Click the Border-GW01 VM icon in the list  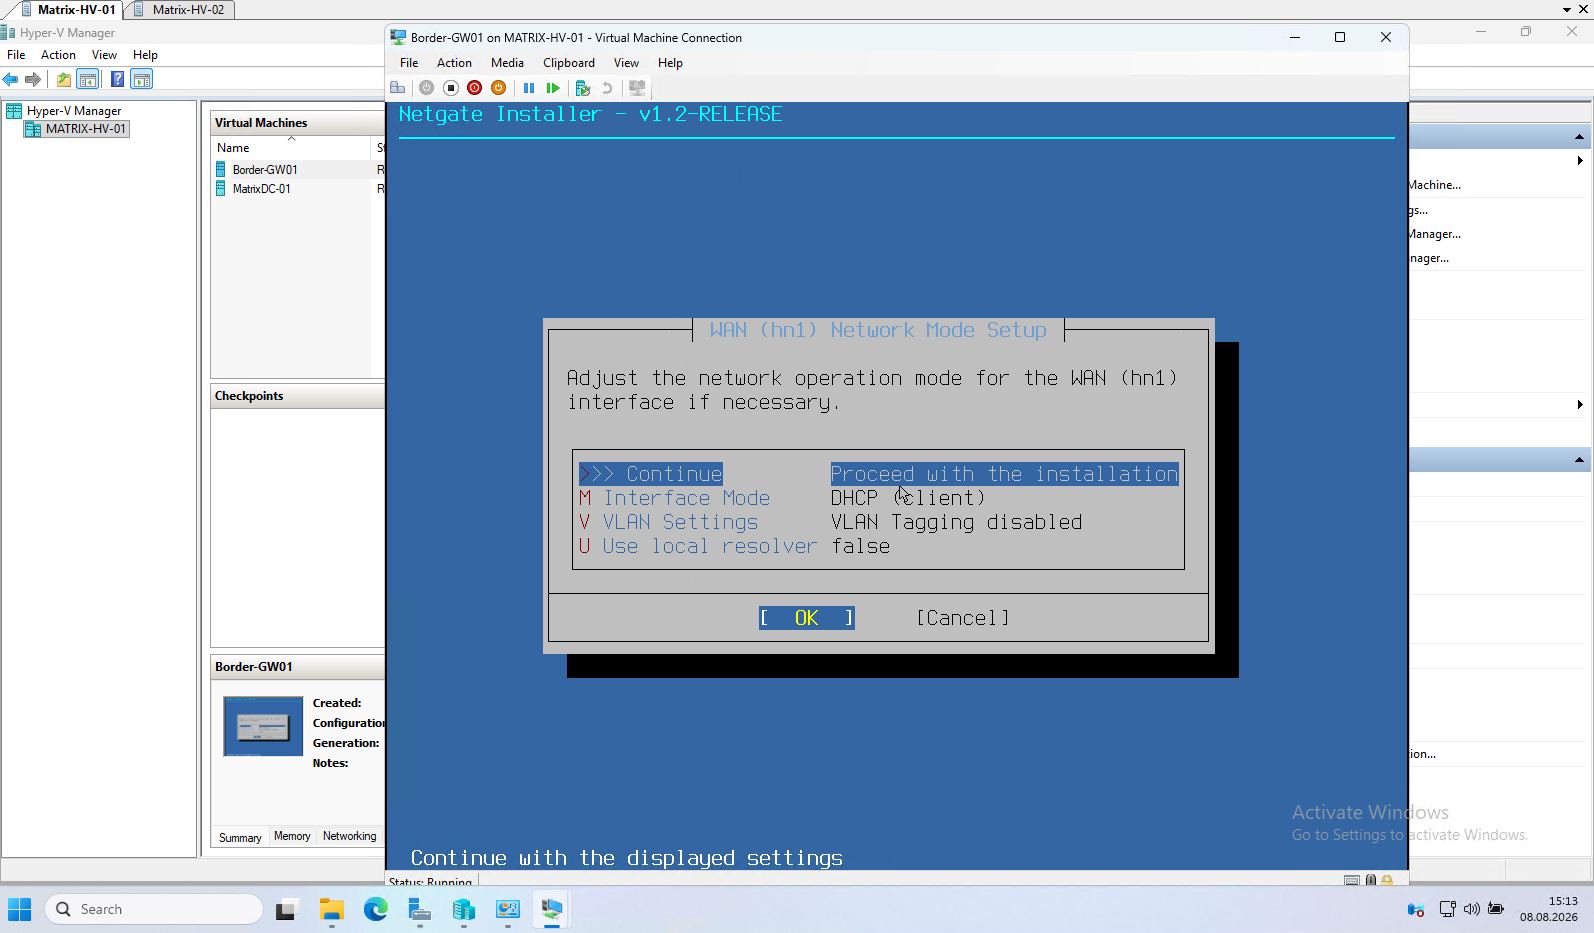221,170
